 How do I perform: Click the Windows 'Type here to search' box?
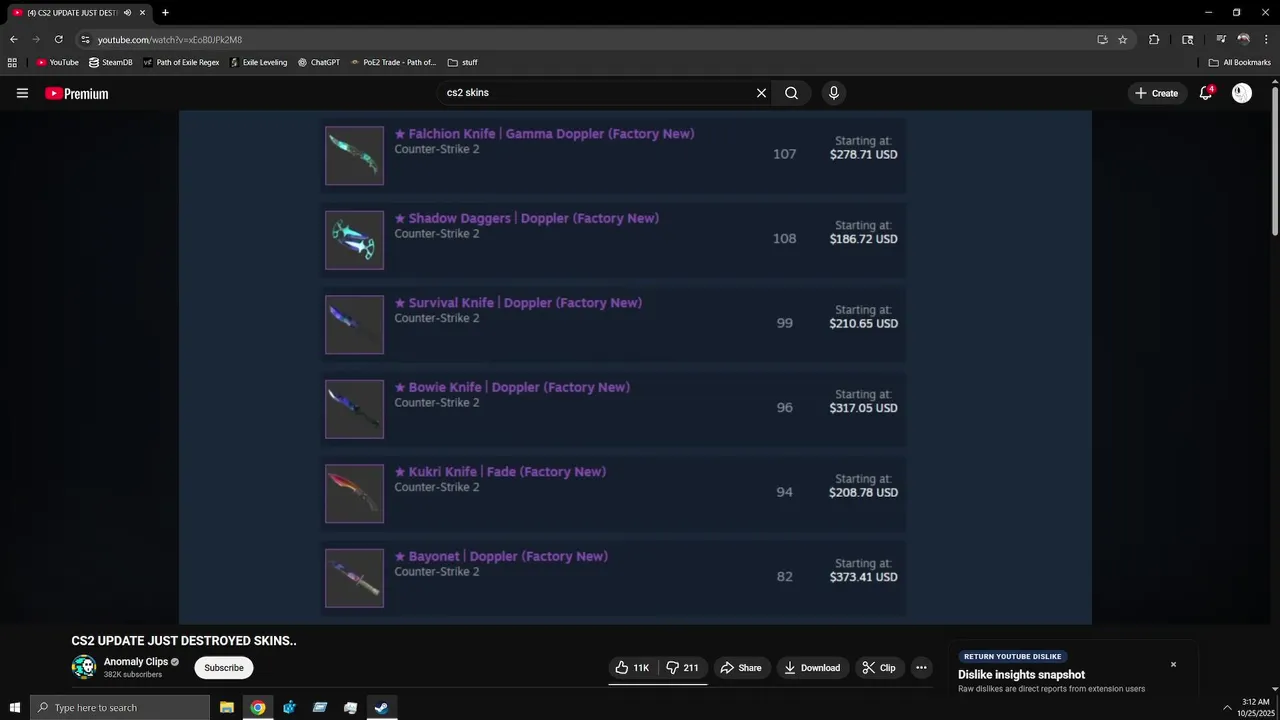pyautogui.click(x=120, y=708)
